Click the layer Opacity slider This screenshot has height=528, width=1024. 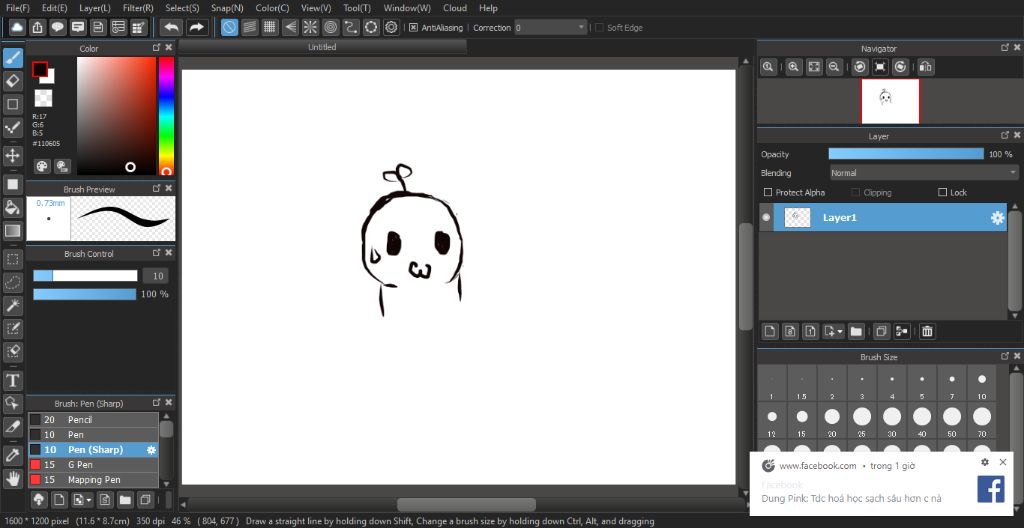[906, 154]
